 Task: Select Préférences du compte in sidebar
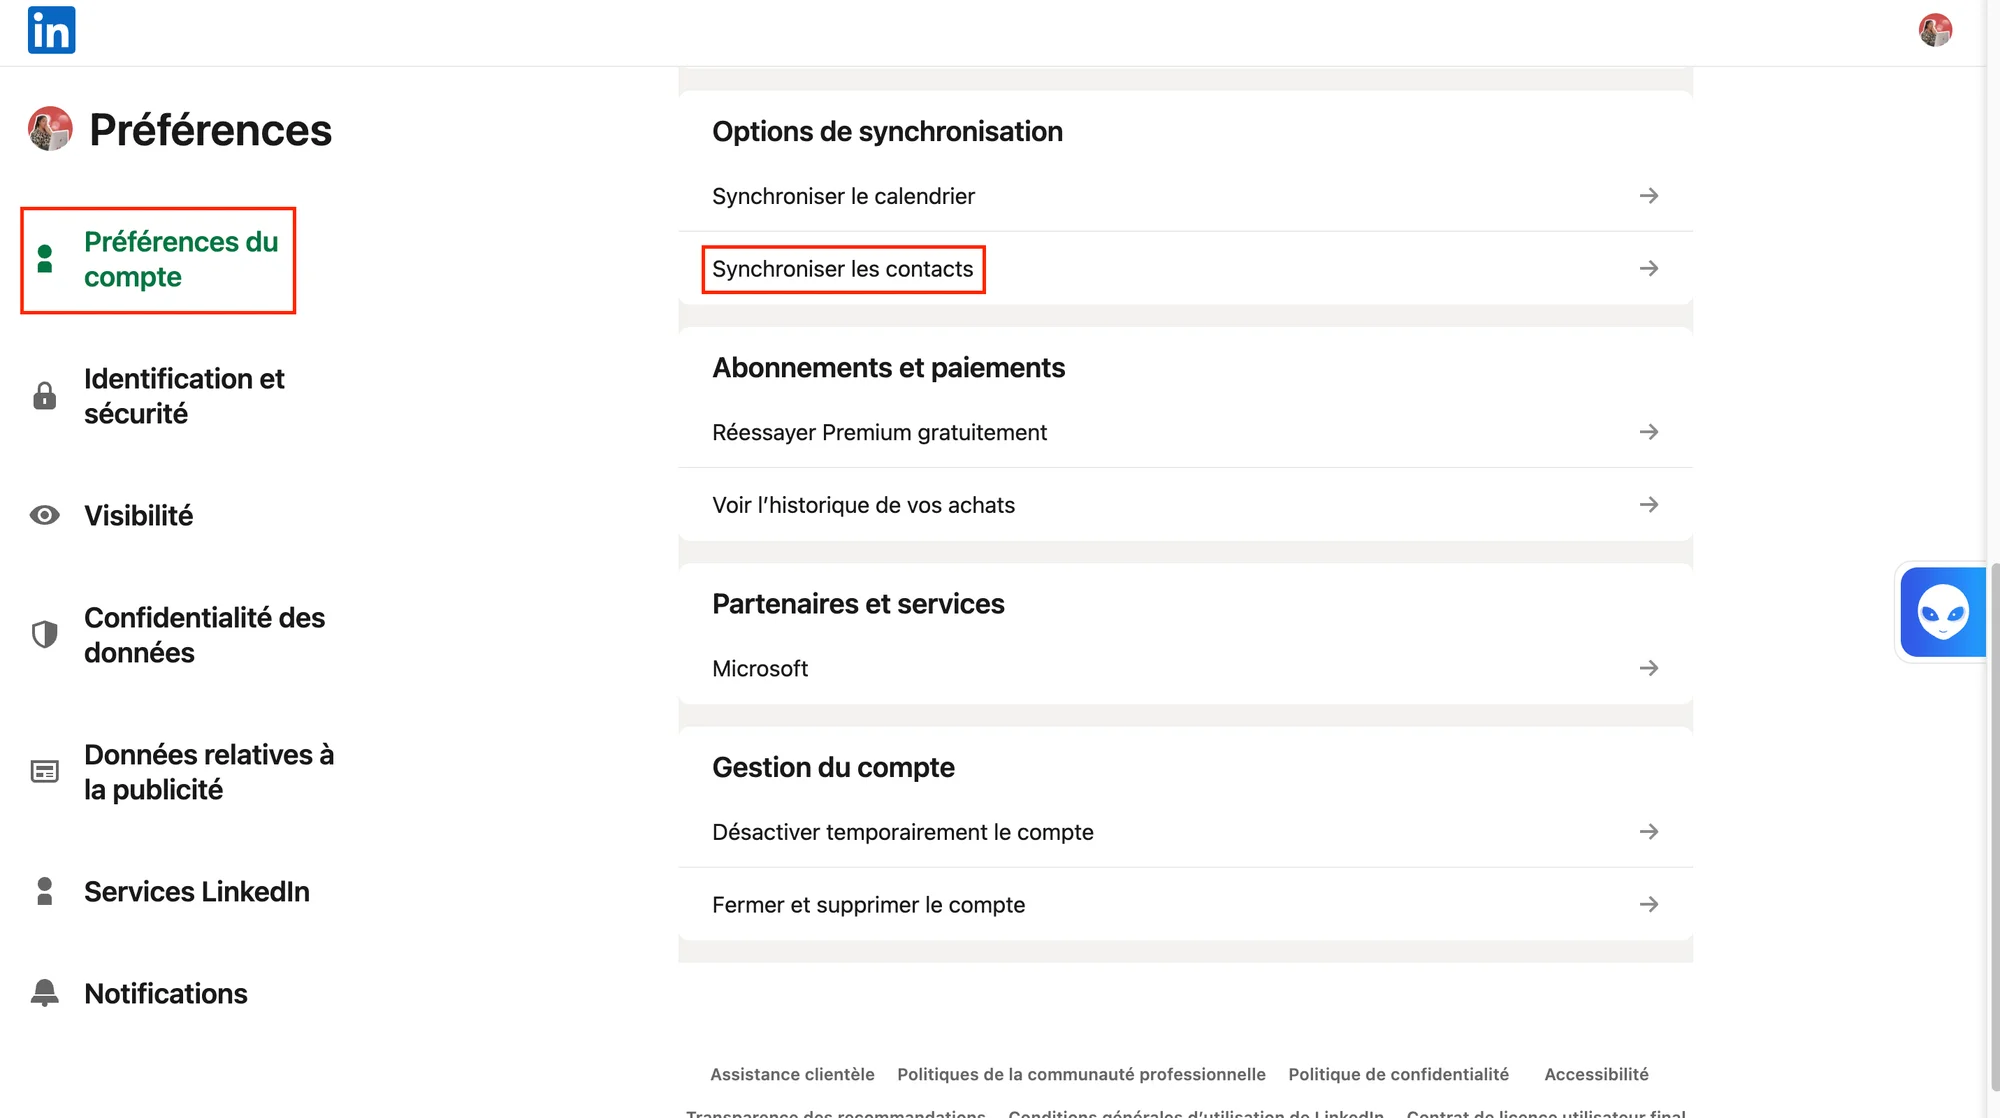tap(181, 259)
